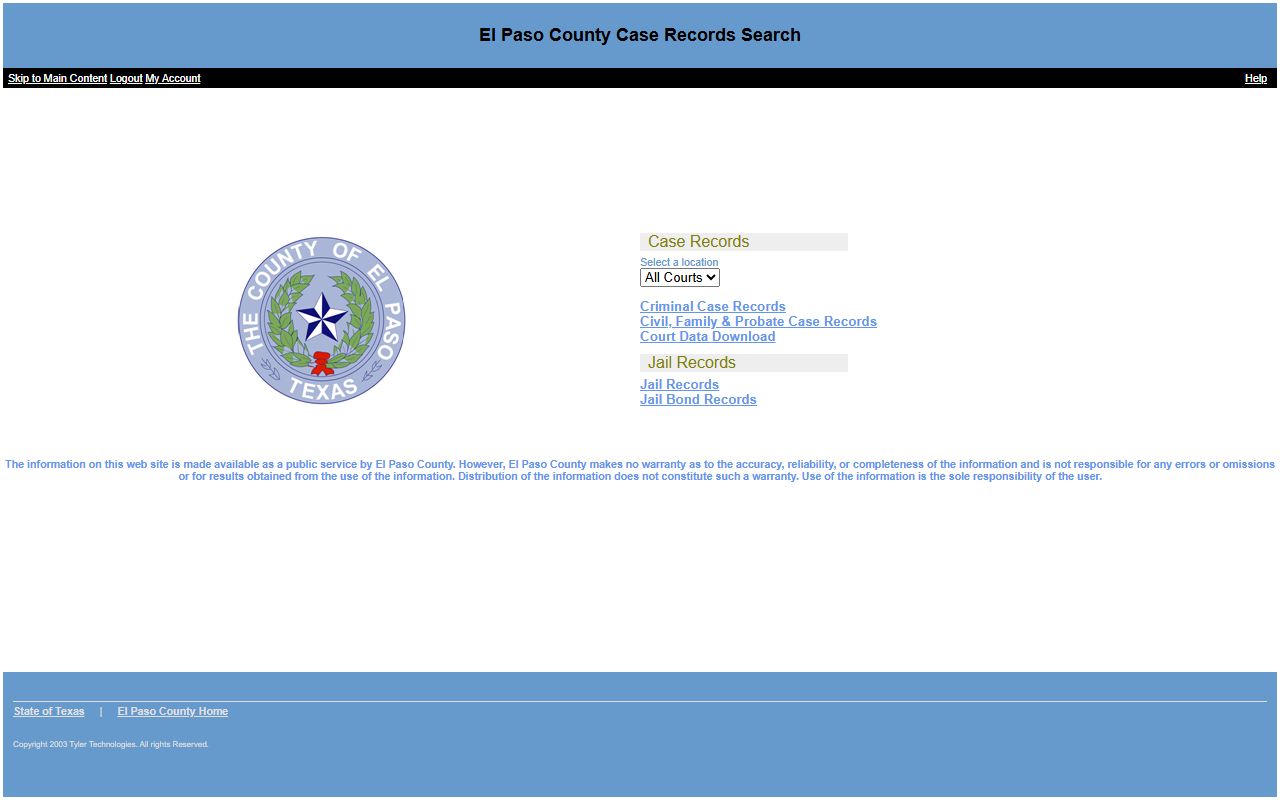
Task: Click the star at the seal's center
Action: coord(322,319)
